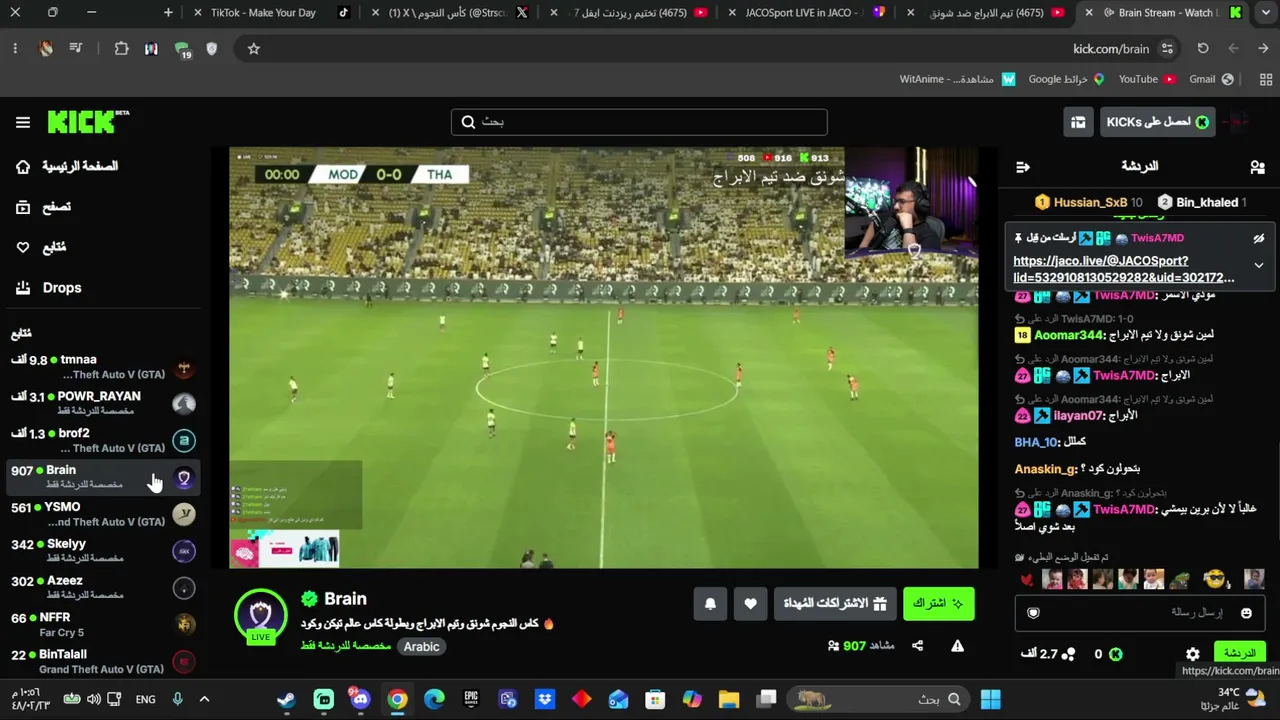Image resolution: width=1280 pixels, height=720 pixels.
Task: Click the shield icon in chat input
Action: [x=1034, y=613]
